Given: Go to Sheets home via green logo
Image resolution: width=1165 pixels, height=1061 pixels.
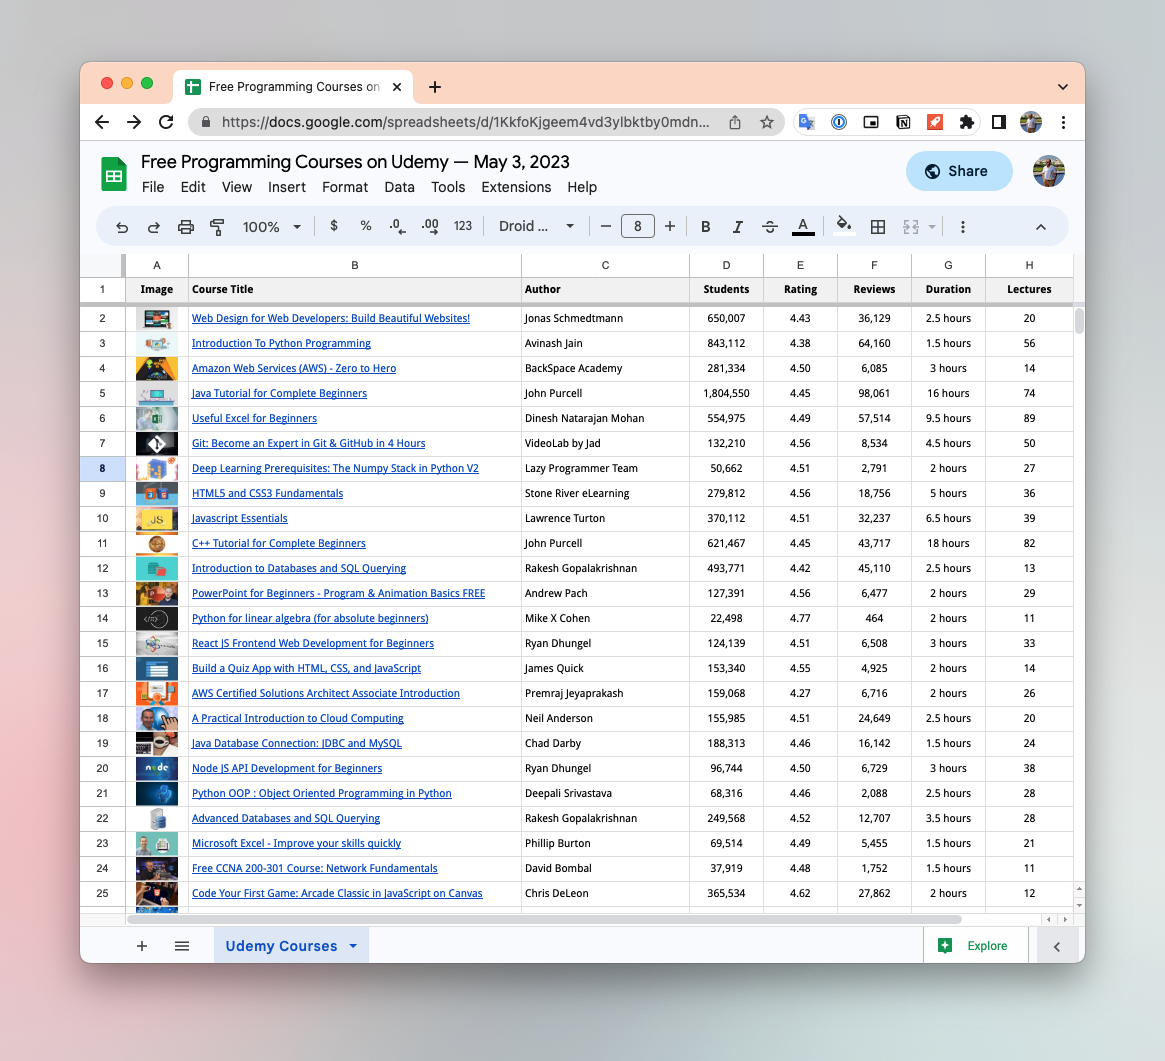Looking at the screenshot, I should click(x=114, y=175).
